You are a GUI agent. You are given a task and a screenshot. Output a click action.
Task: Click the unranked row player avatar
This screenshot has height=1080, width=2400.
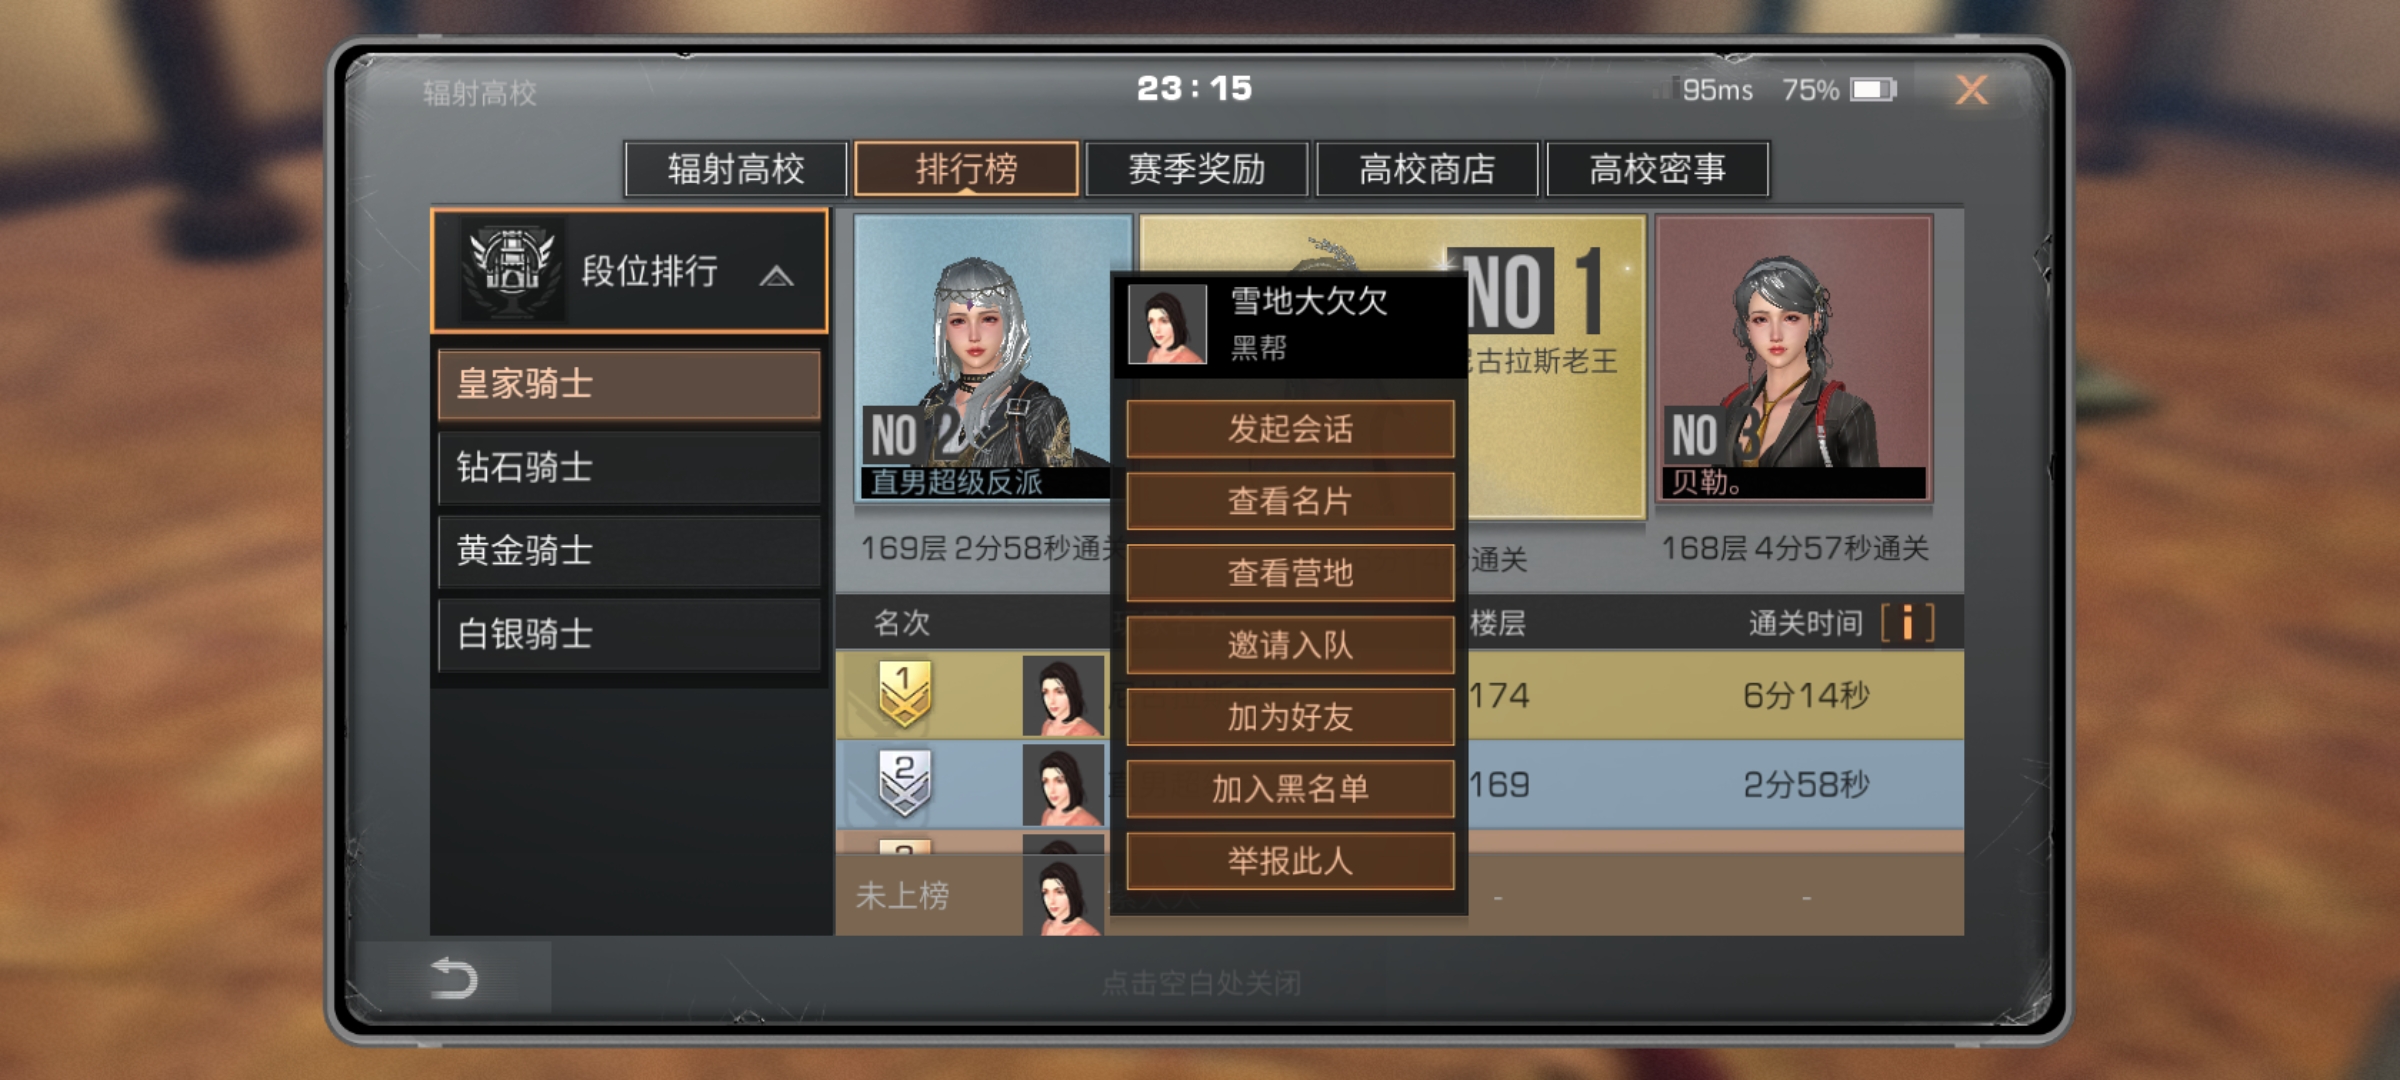[x=1063, y=896]
